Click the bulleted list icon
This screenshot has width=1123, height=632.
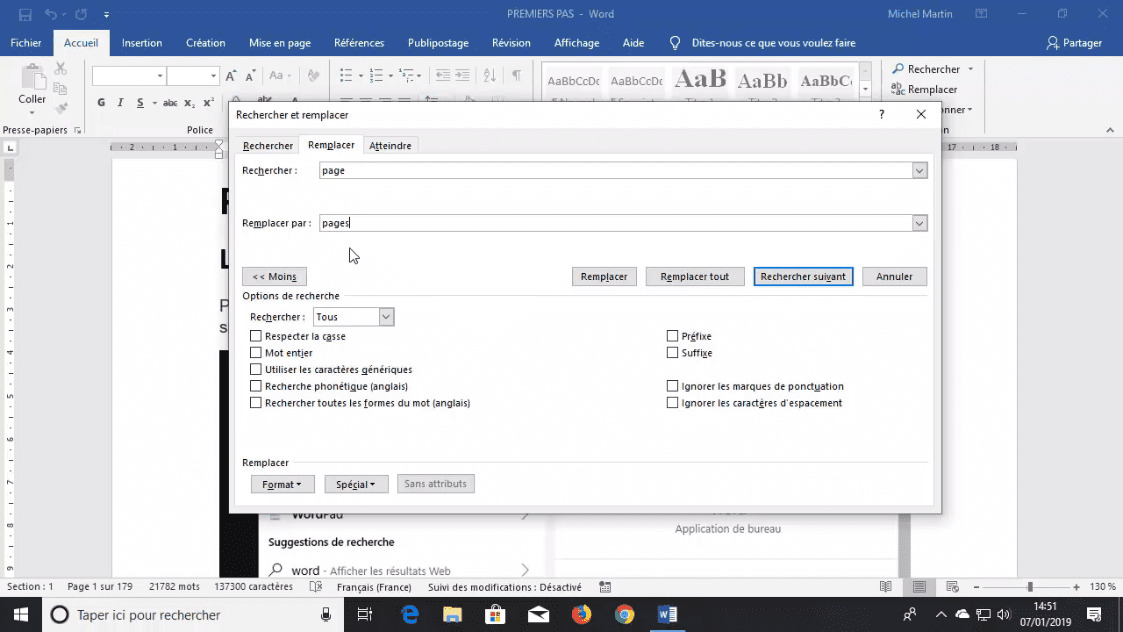[x=346, y=75]
